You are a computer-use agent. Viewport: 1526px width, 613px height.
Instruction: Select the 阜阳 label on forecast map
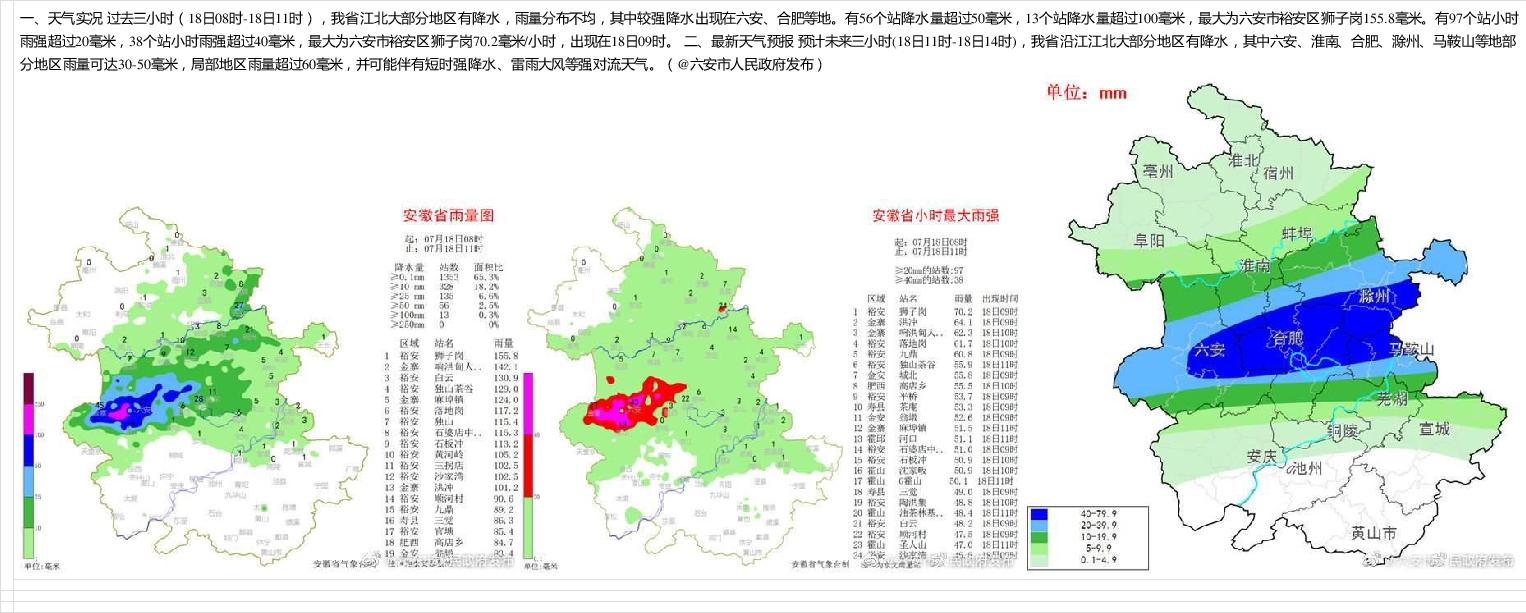point(1150,241)
